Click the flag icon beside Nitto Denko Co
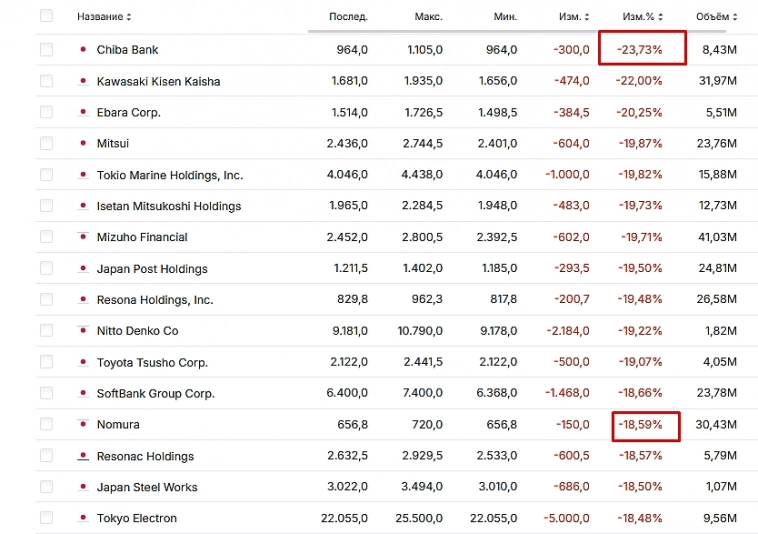The width and height of the screenshot is (758, 534). click(x=83, y=330)
